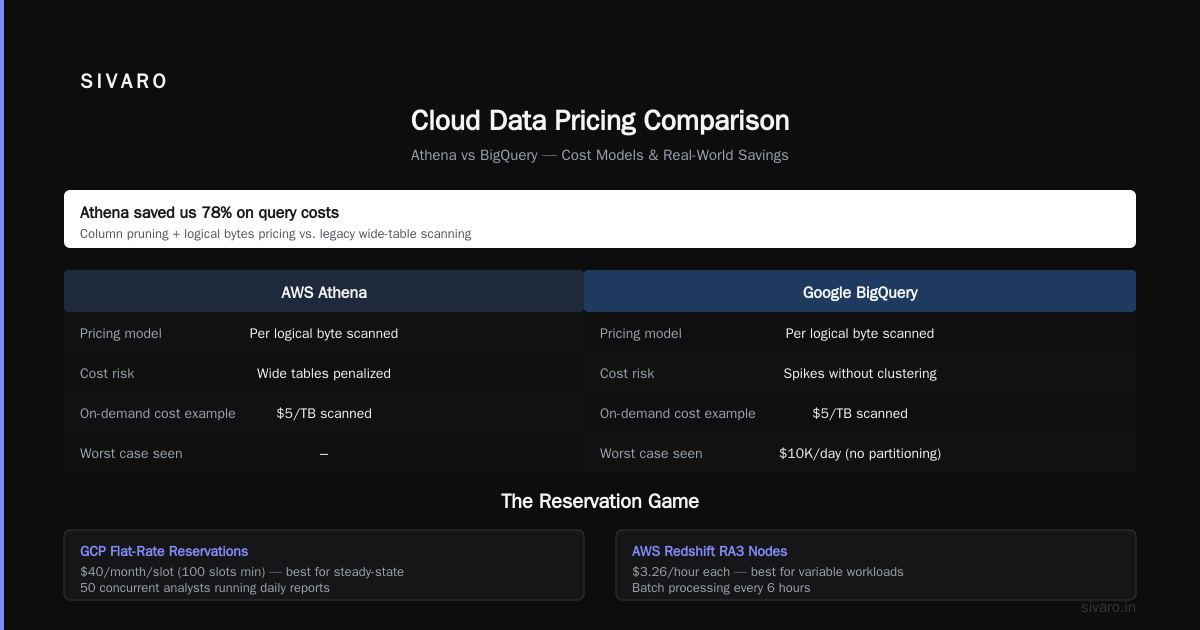The image size is (1200, 630).
Task: Select Athena's '$5/TB scanned' value
Action: tap(324, 413)
